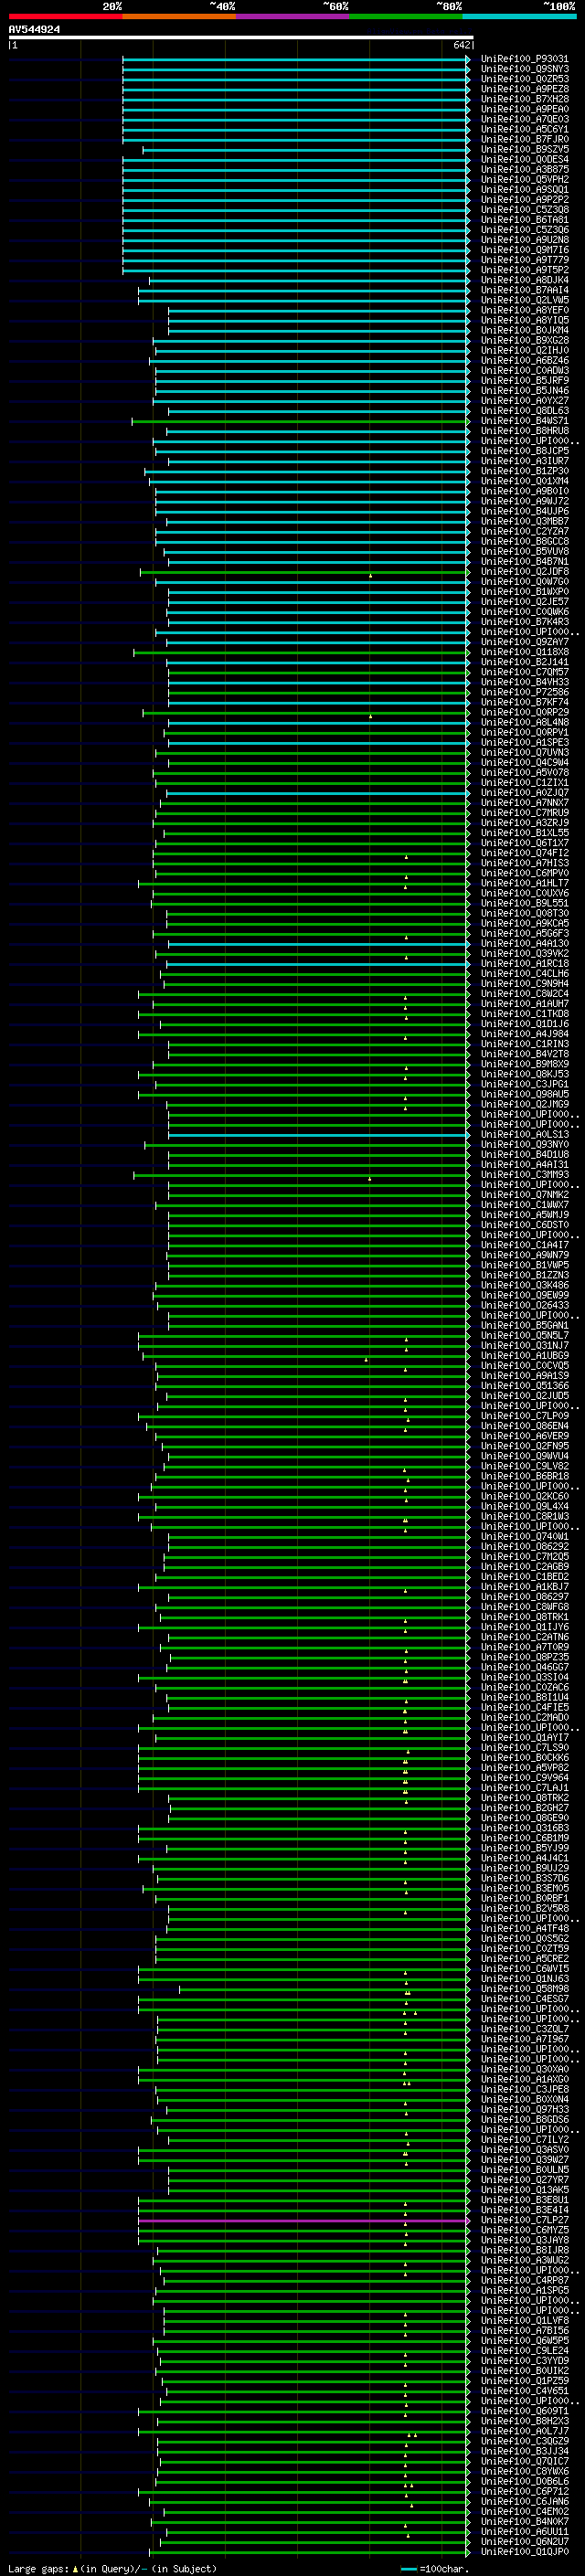Select hit label UniRef100_C6MYZ5

tap(524, 2230)
